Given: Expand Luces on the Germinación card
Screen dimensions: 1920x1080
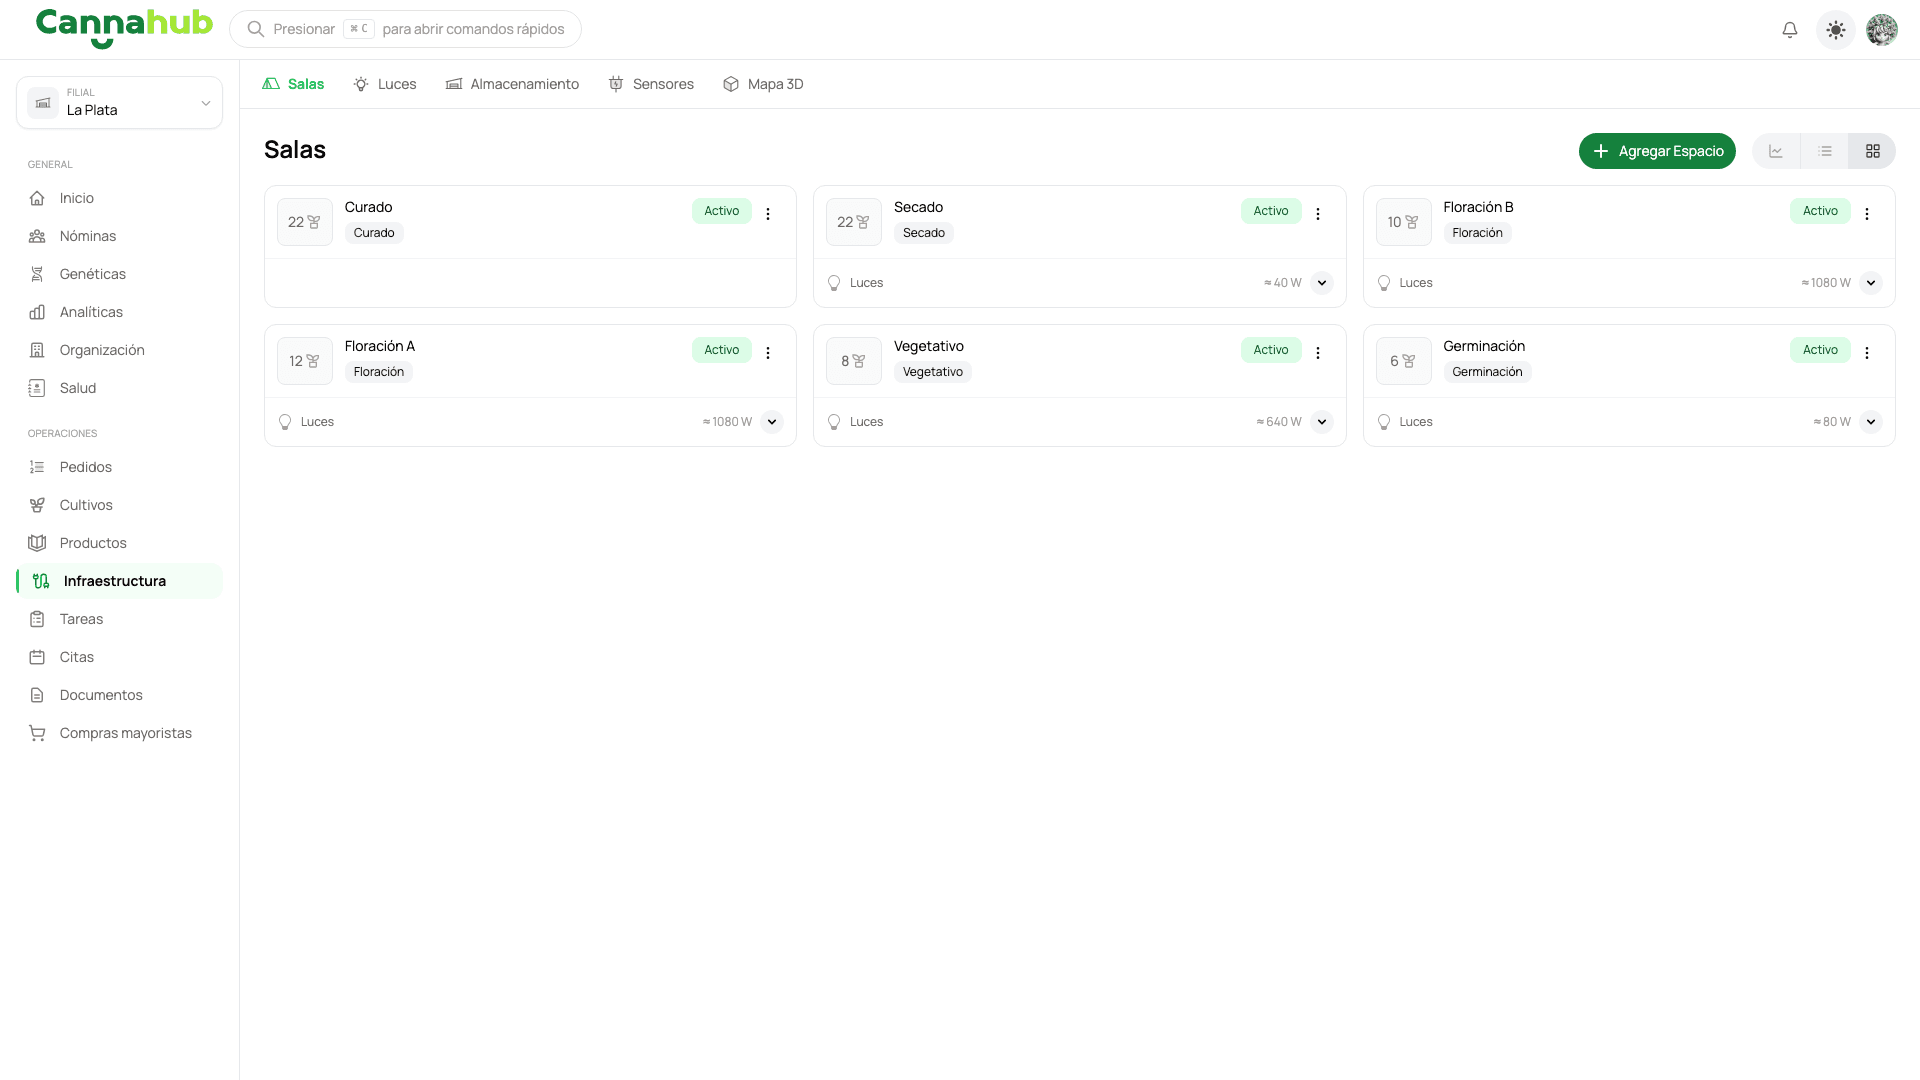Looking at the screenshot, I should [1871, 422].
